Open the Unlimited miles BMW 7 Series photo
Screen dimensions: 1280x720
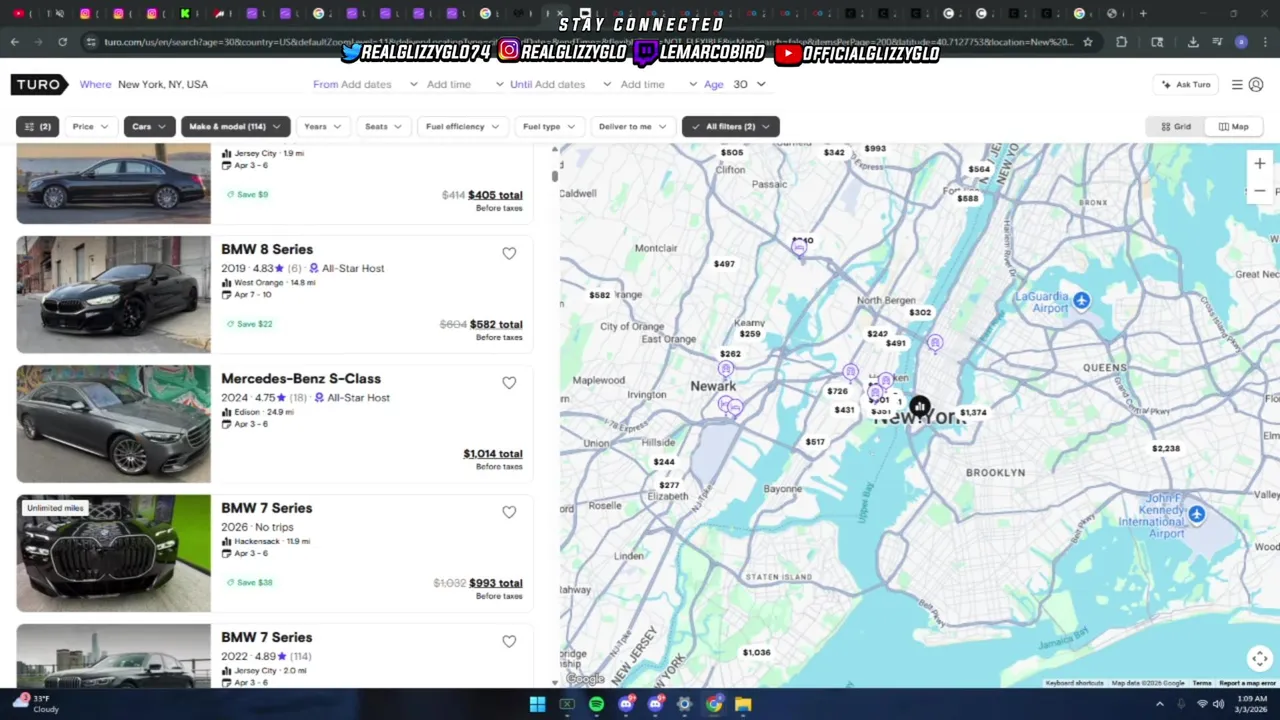coord(113,553)
